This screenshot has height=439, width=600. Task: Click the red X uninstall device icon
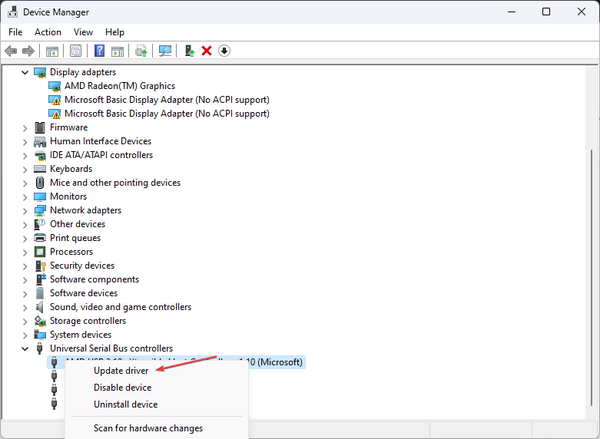tap(206, 51)
